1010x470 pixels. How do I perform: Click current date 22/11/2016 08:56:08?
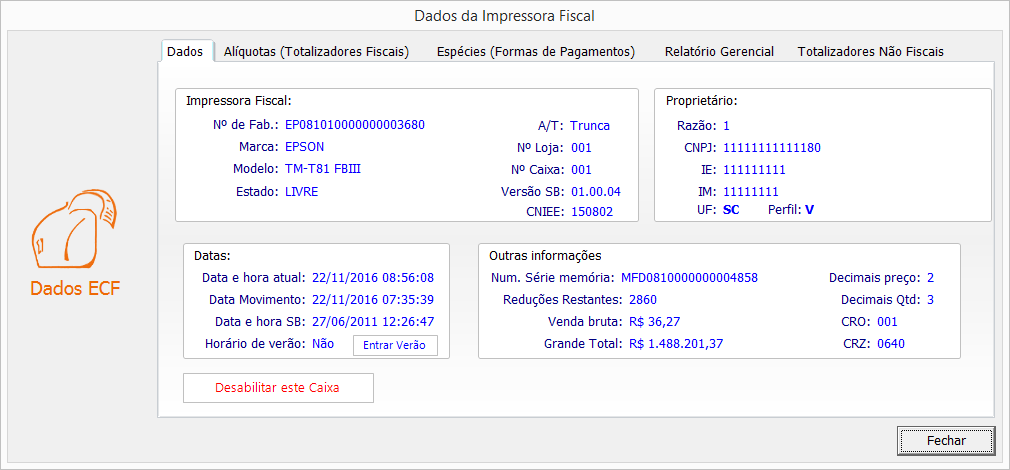click(x=373, y=278)
